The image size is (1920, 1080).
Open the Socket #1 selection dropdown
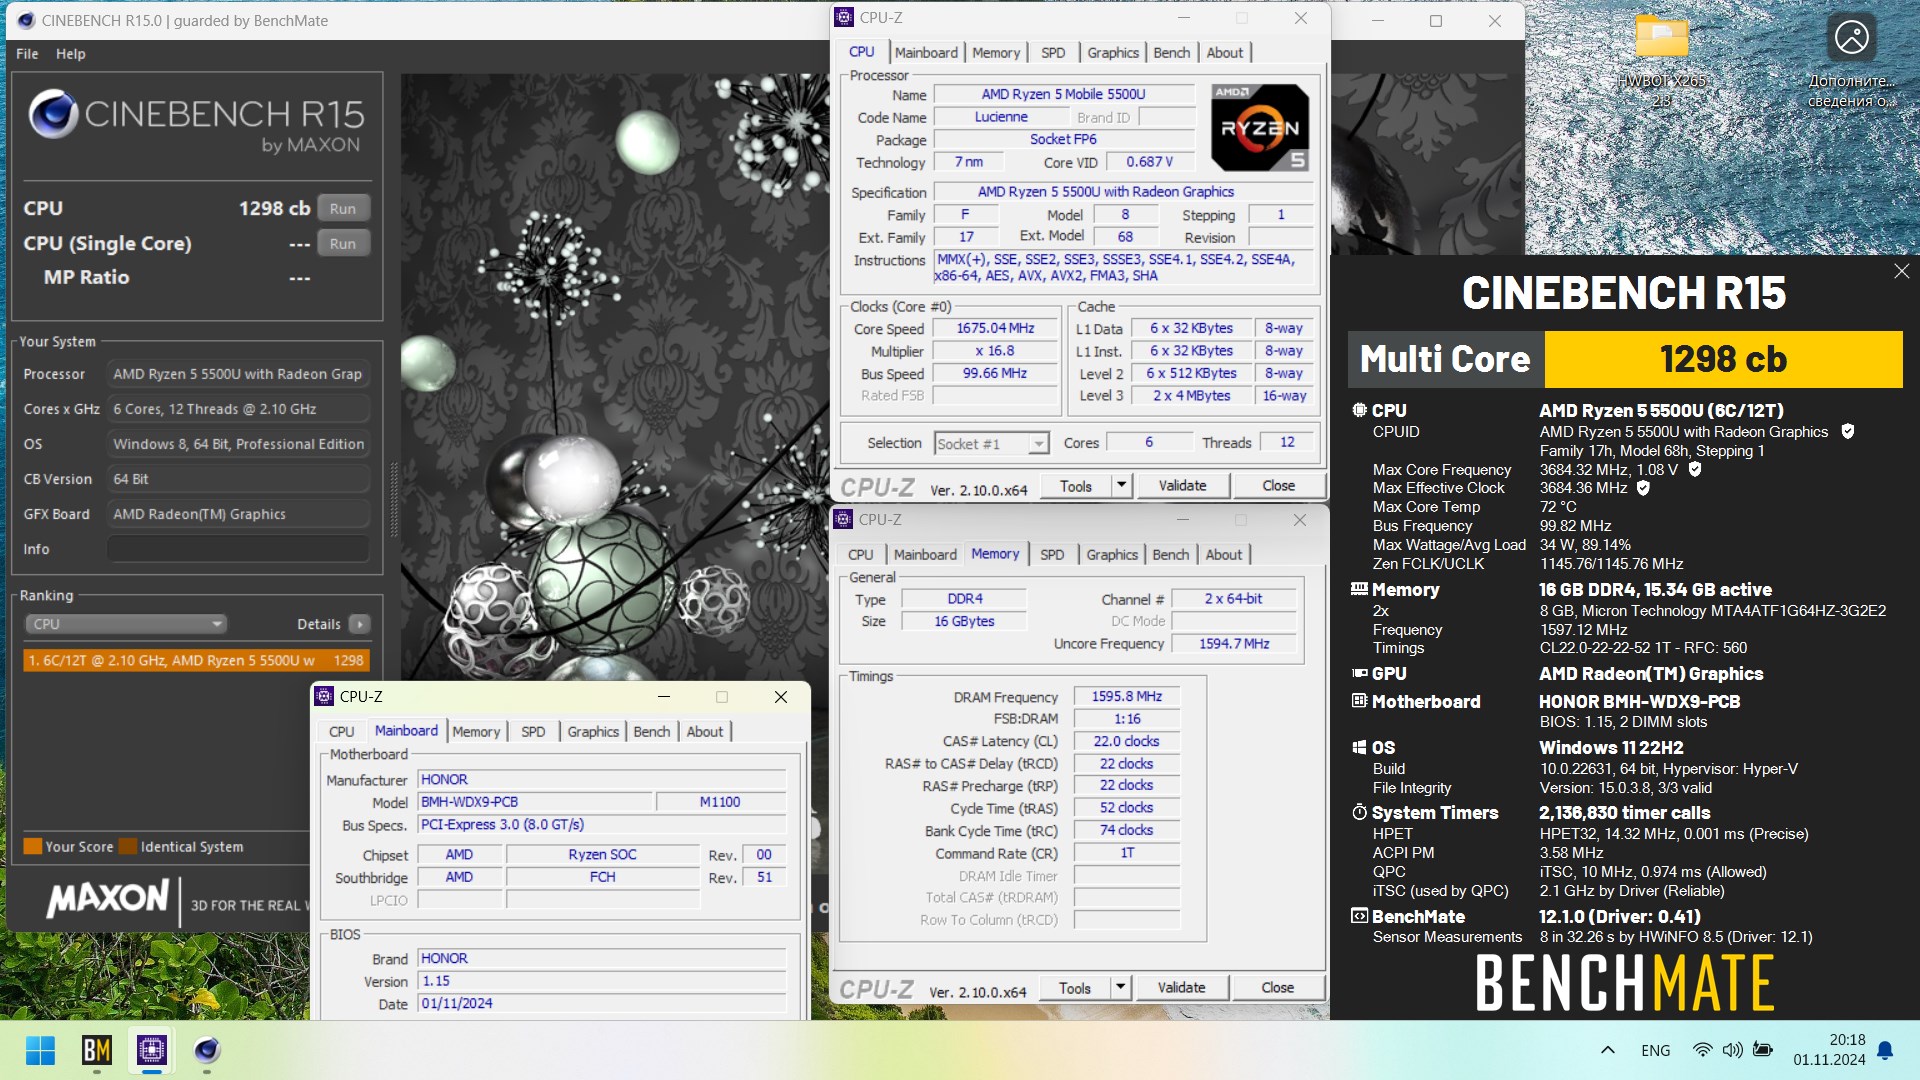pyautogui.click(x=992, y=443)
